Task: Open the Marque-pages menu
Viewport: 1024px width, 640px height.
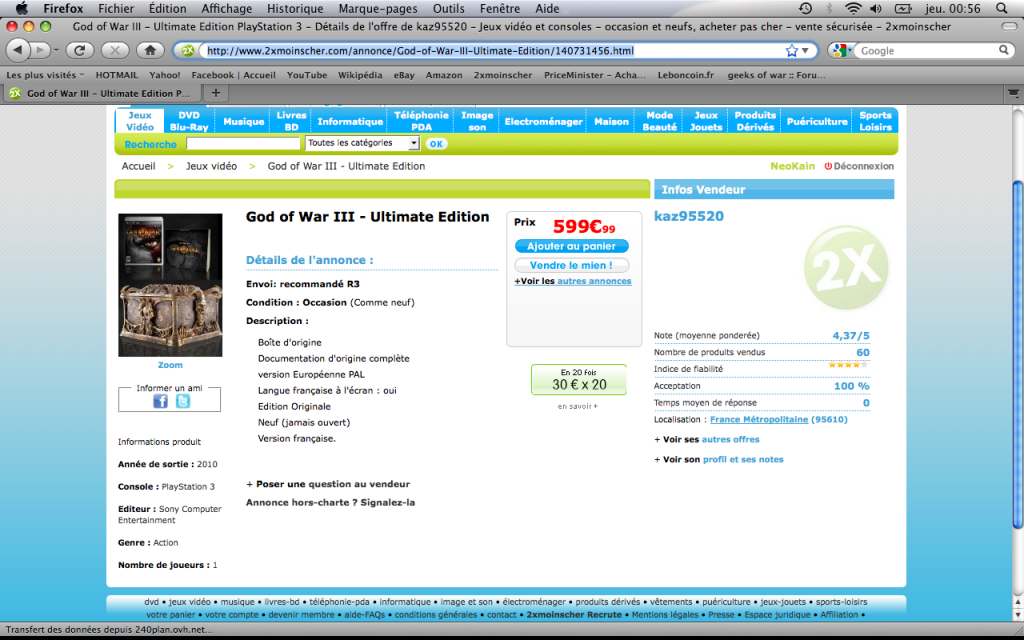Action: 378,8
